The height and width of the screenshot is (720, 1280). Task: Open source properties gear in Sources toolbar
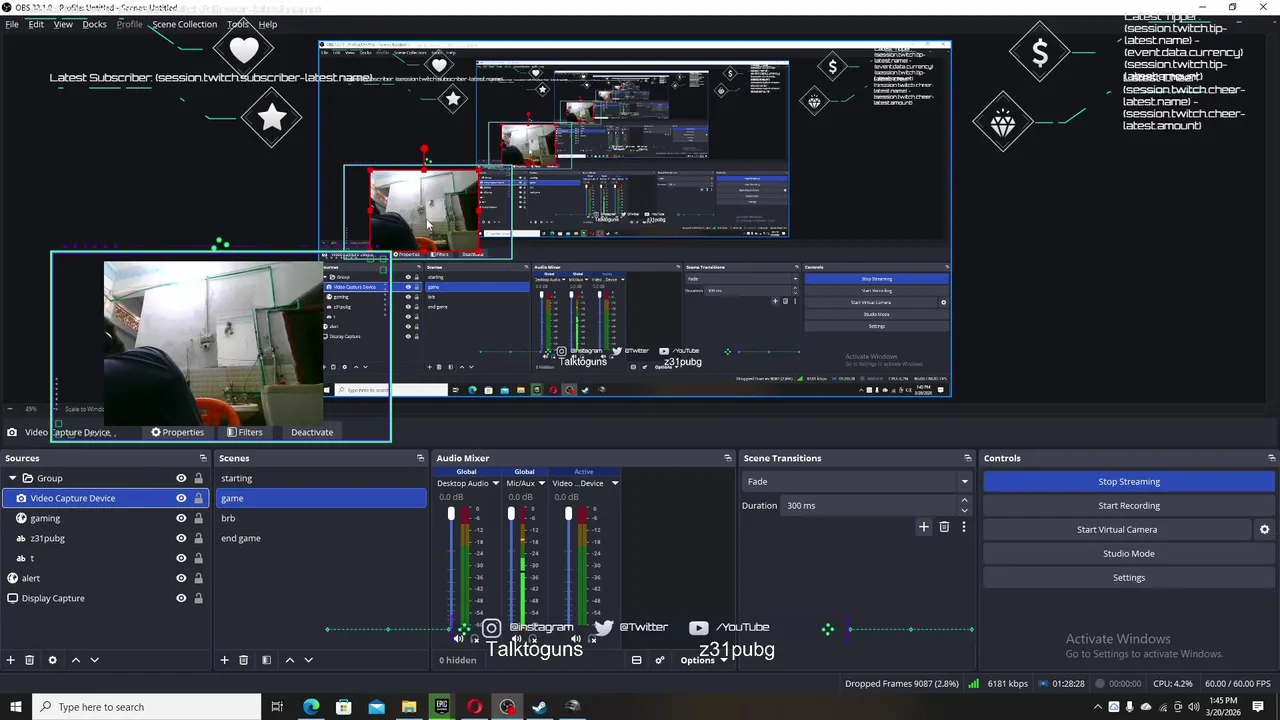click(52, 660)
